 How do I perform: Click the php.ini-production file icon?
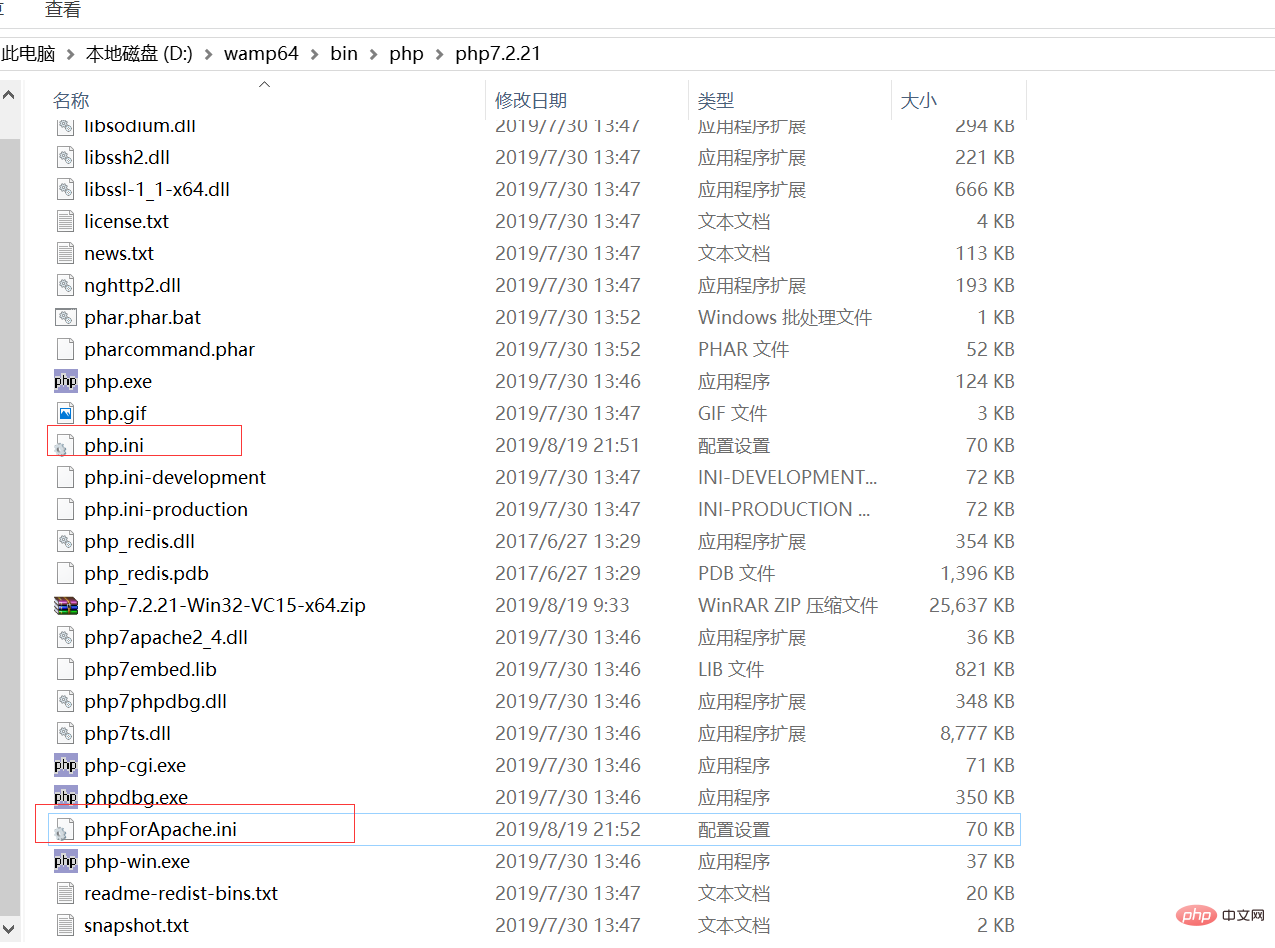pos(66,509)
